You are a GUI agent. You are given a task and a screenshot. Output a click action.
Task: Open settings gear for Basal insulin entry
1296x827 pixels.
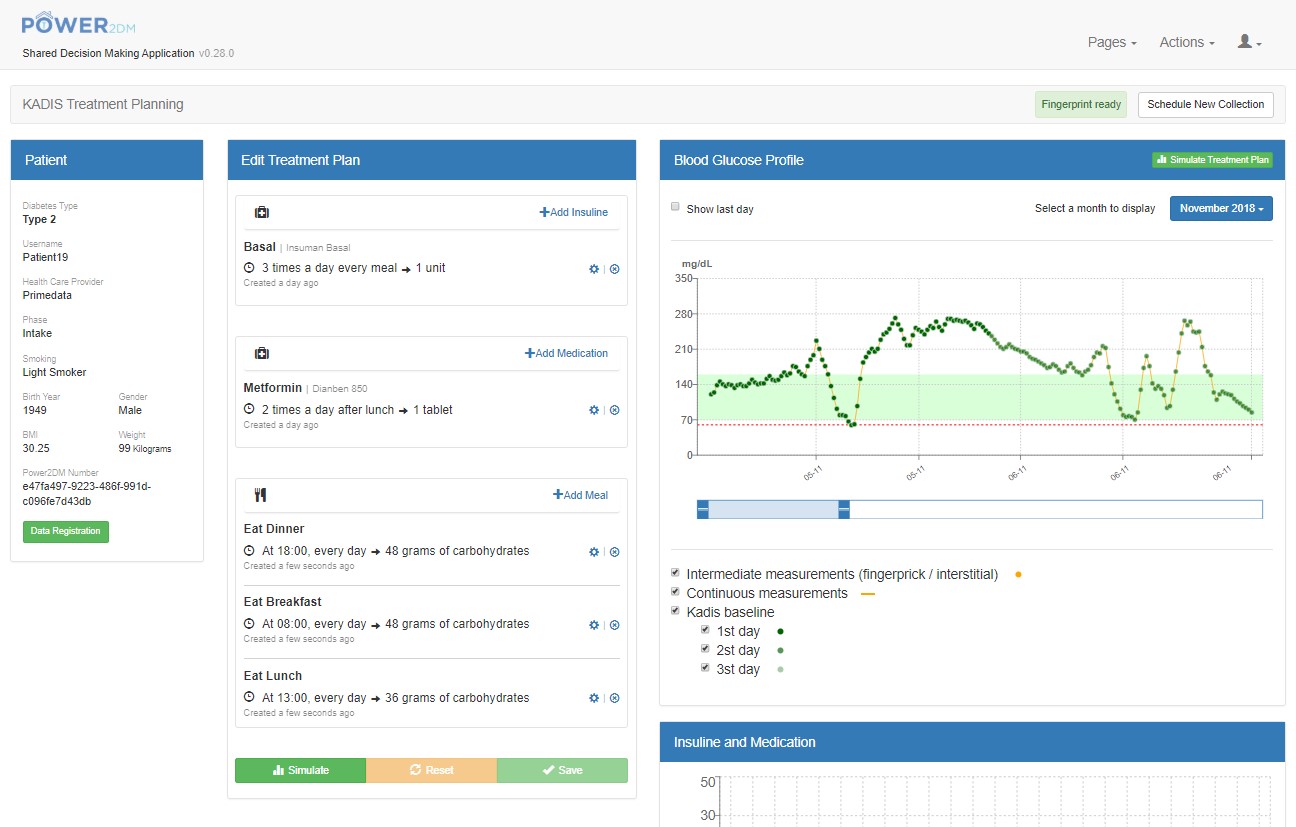pyautogui.click(x=594, y=269)
